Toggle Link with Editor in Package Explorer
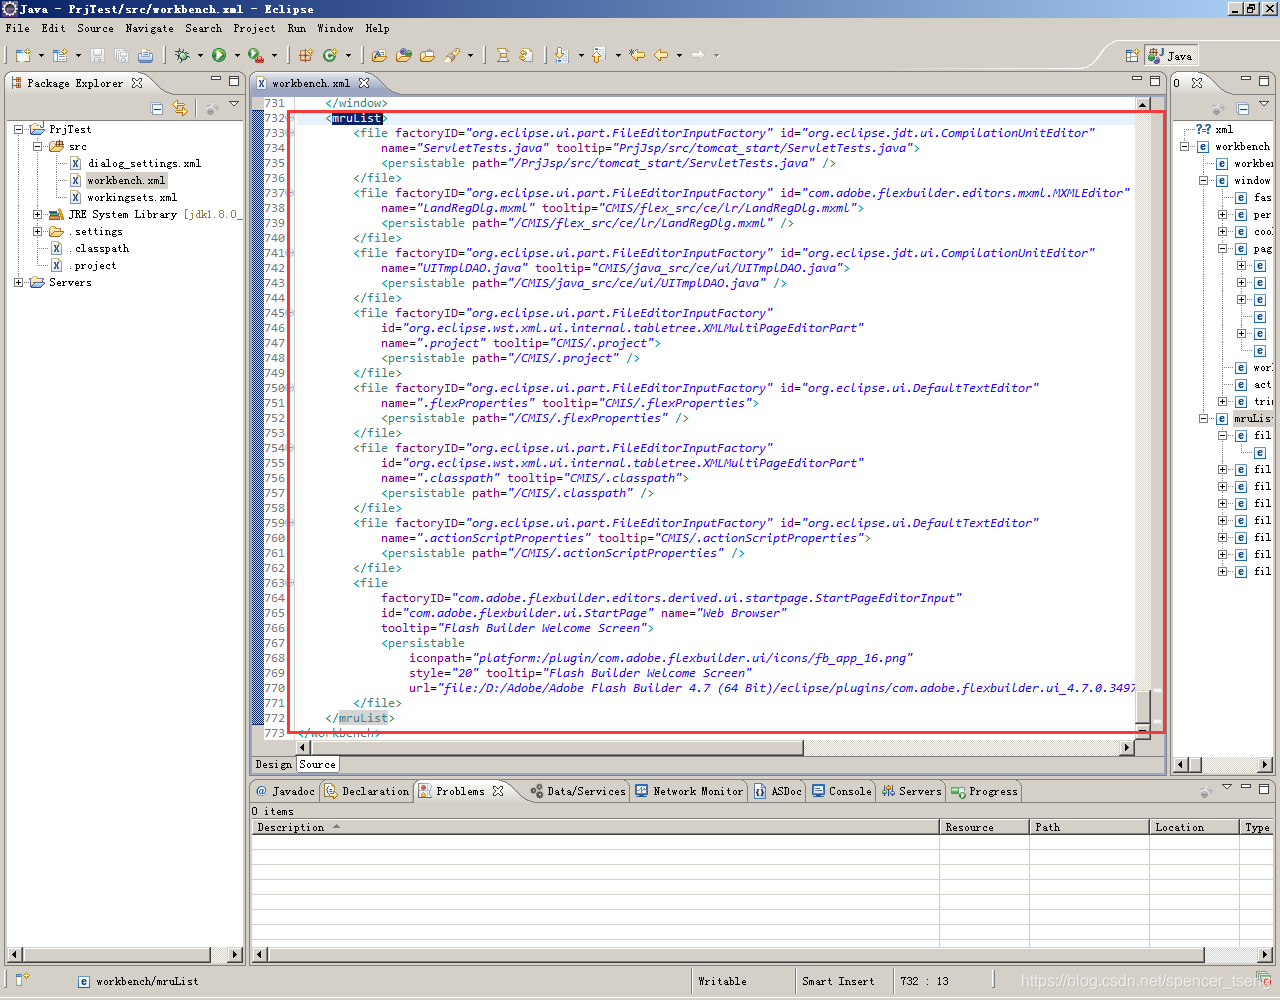Image resolution: width=1280 pixels, height=1000 pixels. [x=180, y=107]
